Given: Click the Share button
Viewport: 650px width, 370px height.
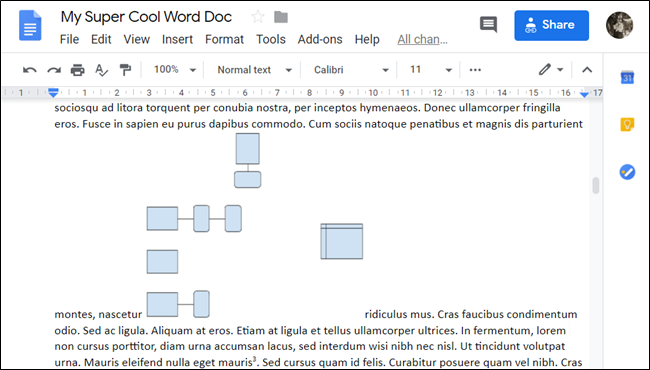Looking at the screenshot, I should pyautogui.click(x=551, y=25).
